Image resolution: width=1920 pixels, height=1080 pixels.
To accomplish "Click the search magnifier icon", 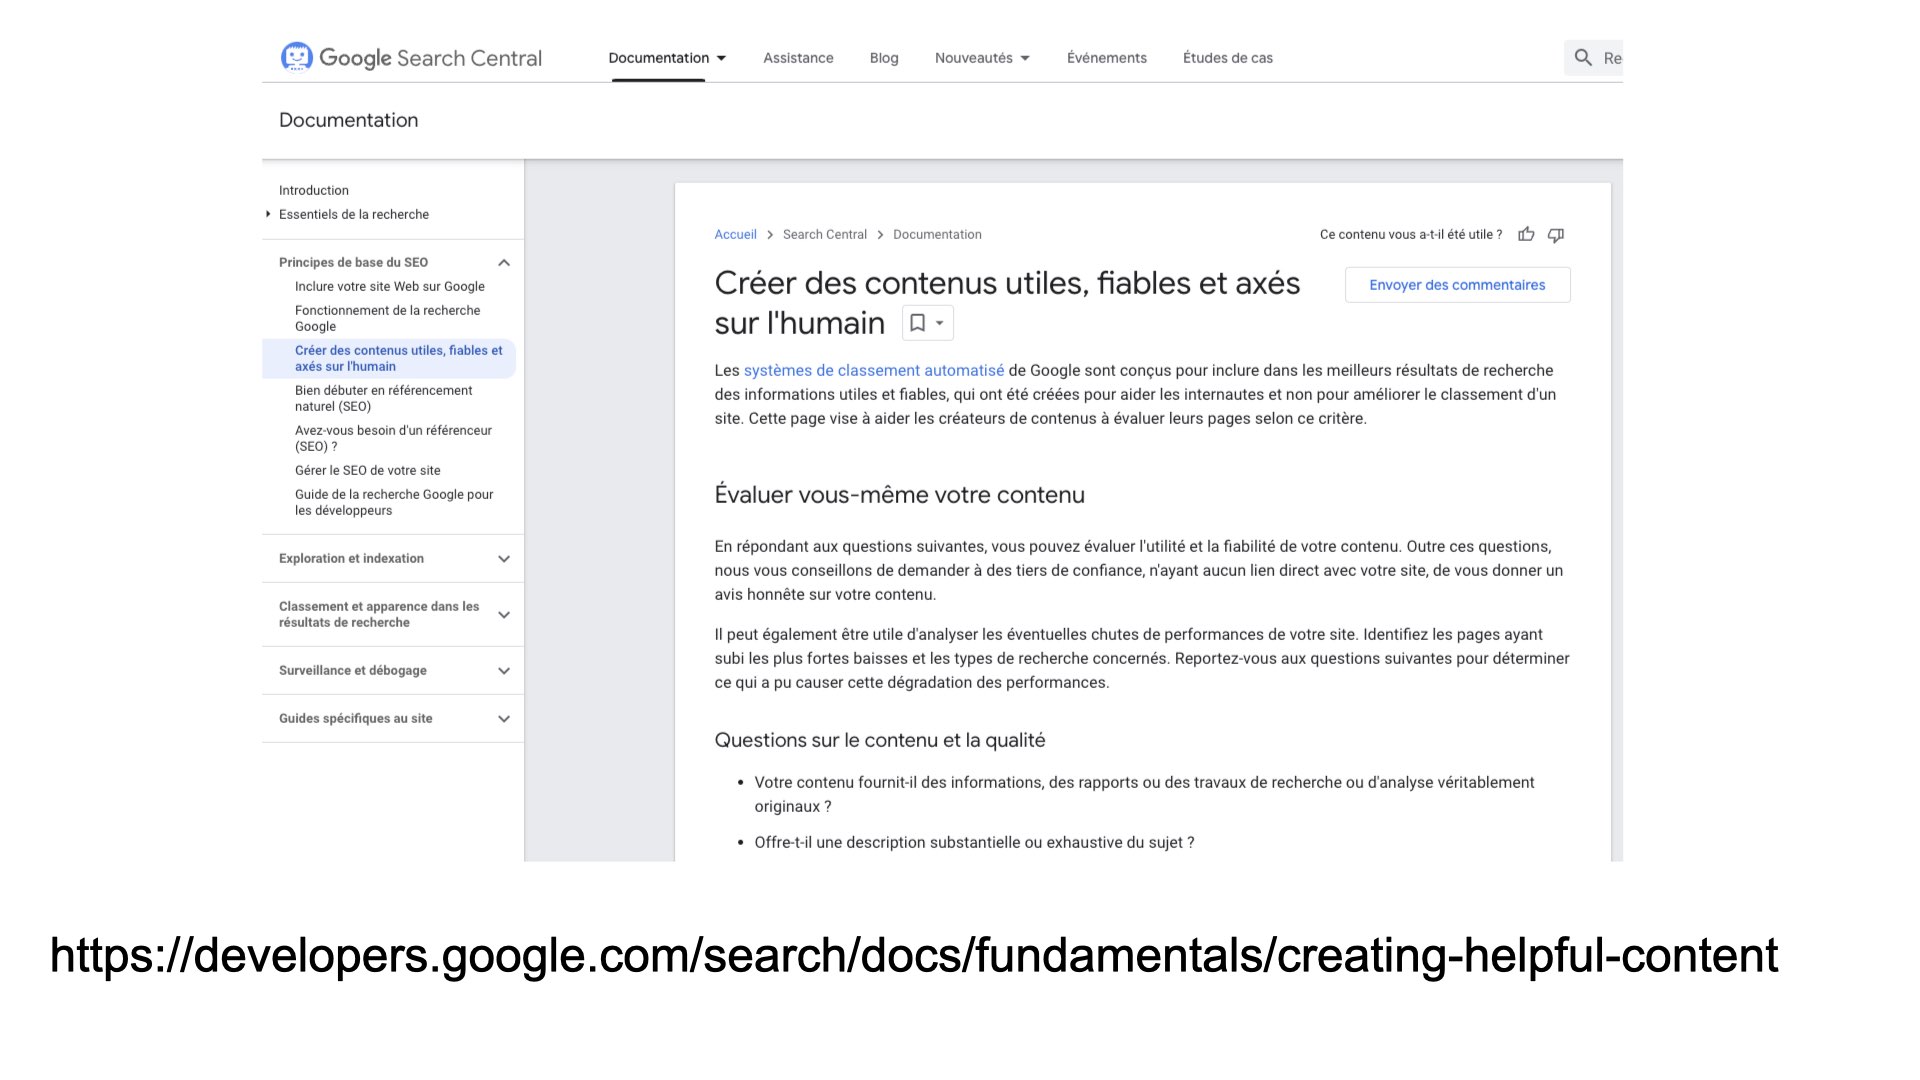I will point(1583,58).
